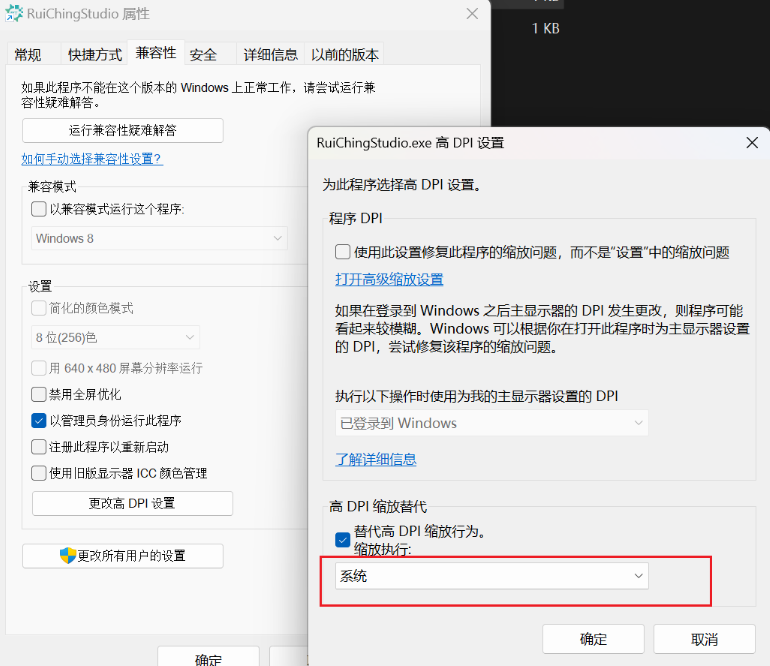
Task: Open the 8 位(256)色 dropdown
Action: [x=115, y=337]
